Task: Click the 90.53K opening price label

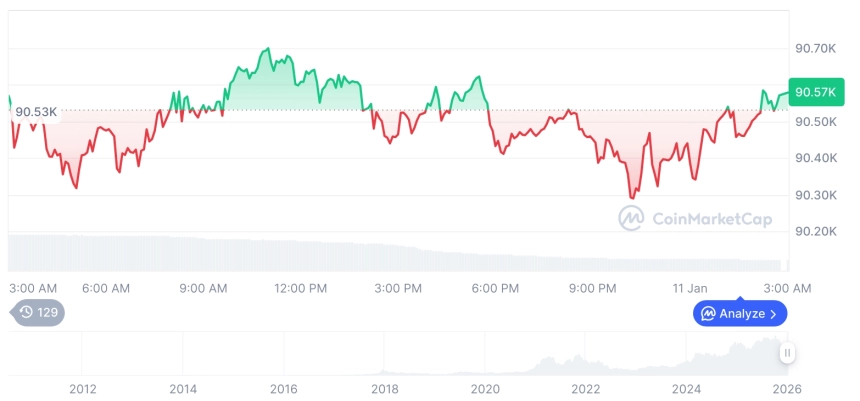Action: (36, 112)
